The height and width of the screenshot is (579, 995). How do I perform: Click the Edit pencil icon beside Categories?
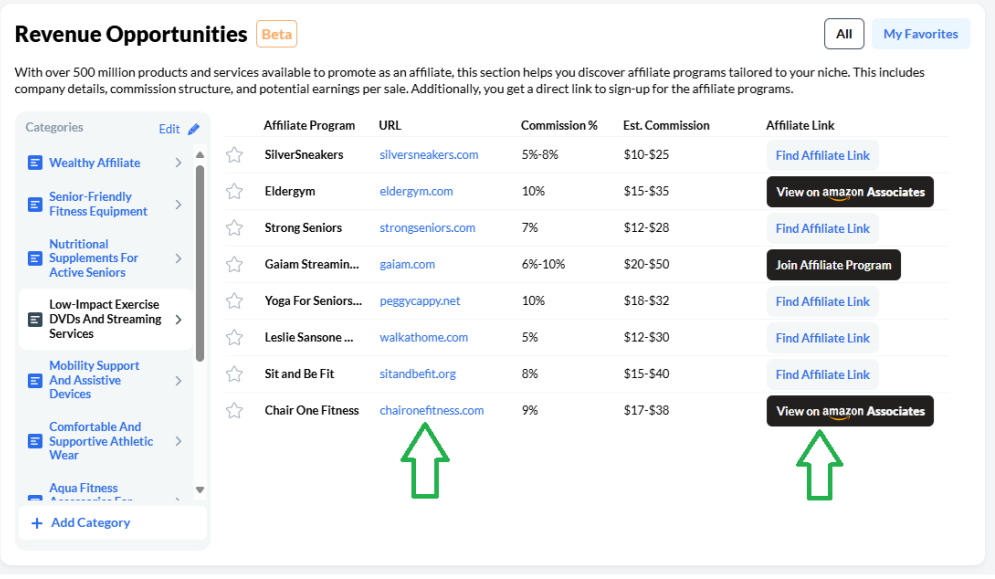point(194,129)
